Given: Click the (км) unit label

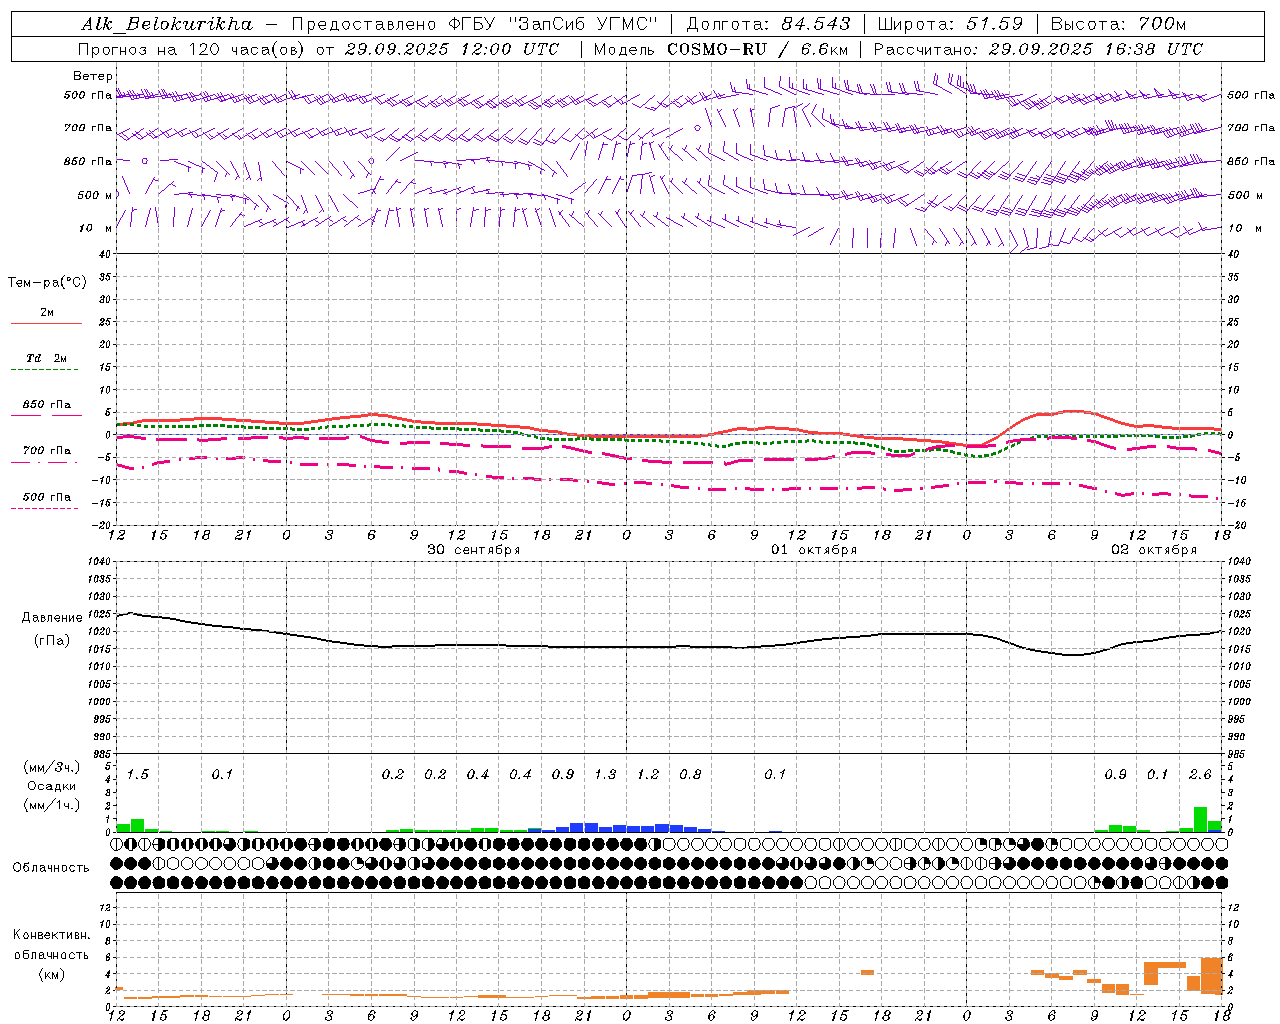Looking at the screenshot, I should tap(51, 974).
